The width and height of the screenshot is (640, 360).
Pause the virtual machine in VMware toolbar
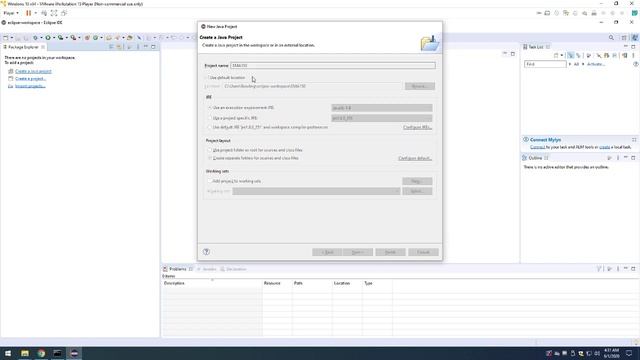coord(29,13)
